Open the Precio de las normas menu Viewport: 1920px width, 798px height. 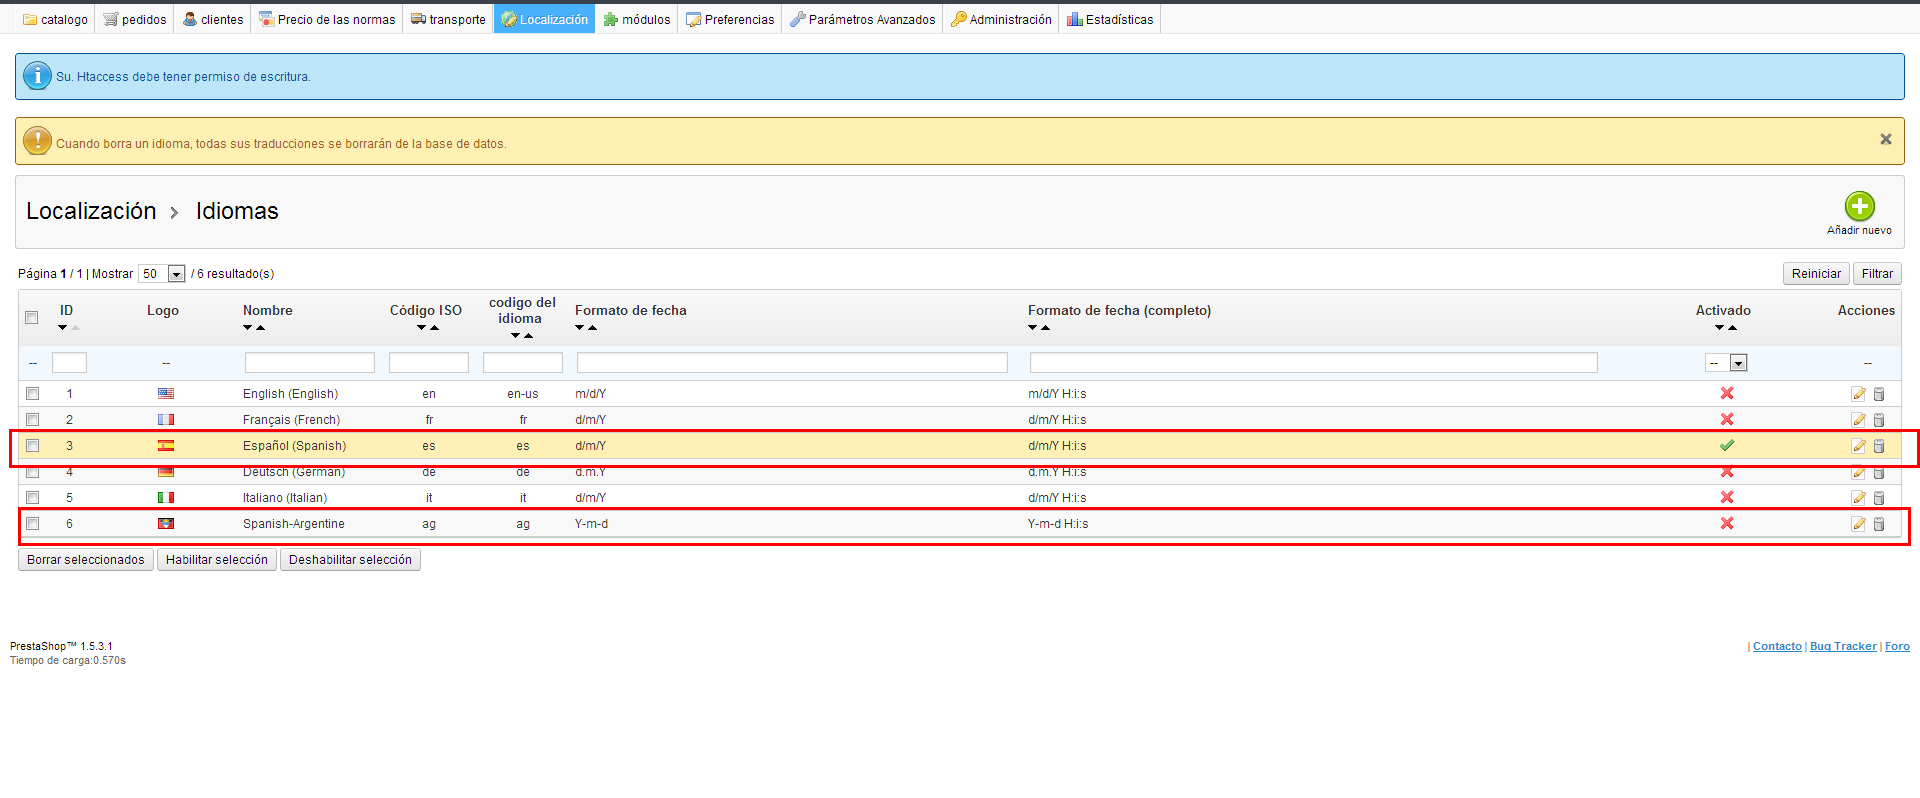click(327, 19)
